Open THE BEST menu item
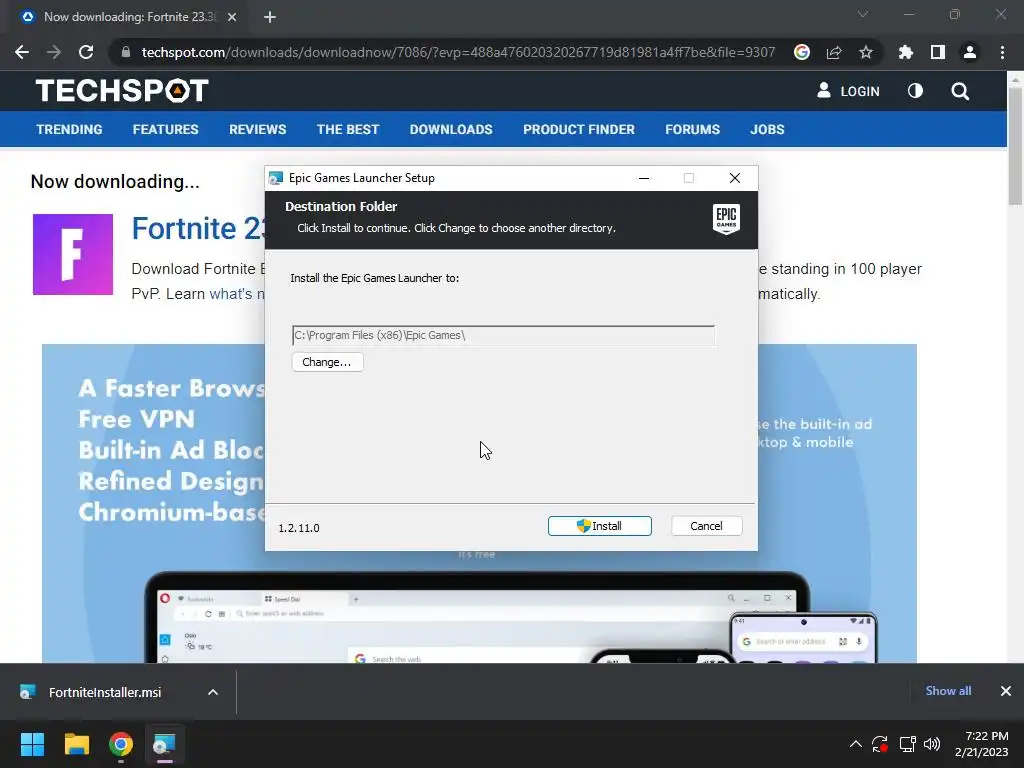1024x768 pixels. [348, 129]
